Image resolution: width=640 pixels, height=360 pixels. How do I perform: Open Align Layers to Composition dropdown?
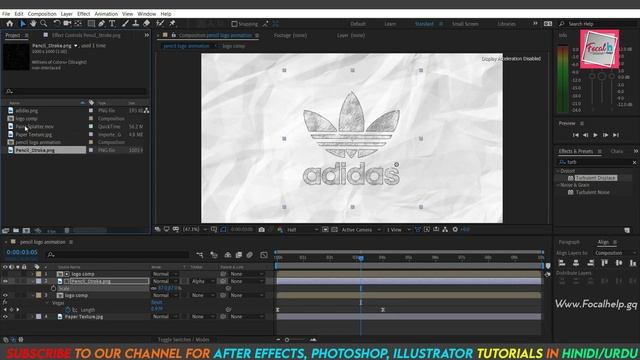click(x=614, y=253)
